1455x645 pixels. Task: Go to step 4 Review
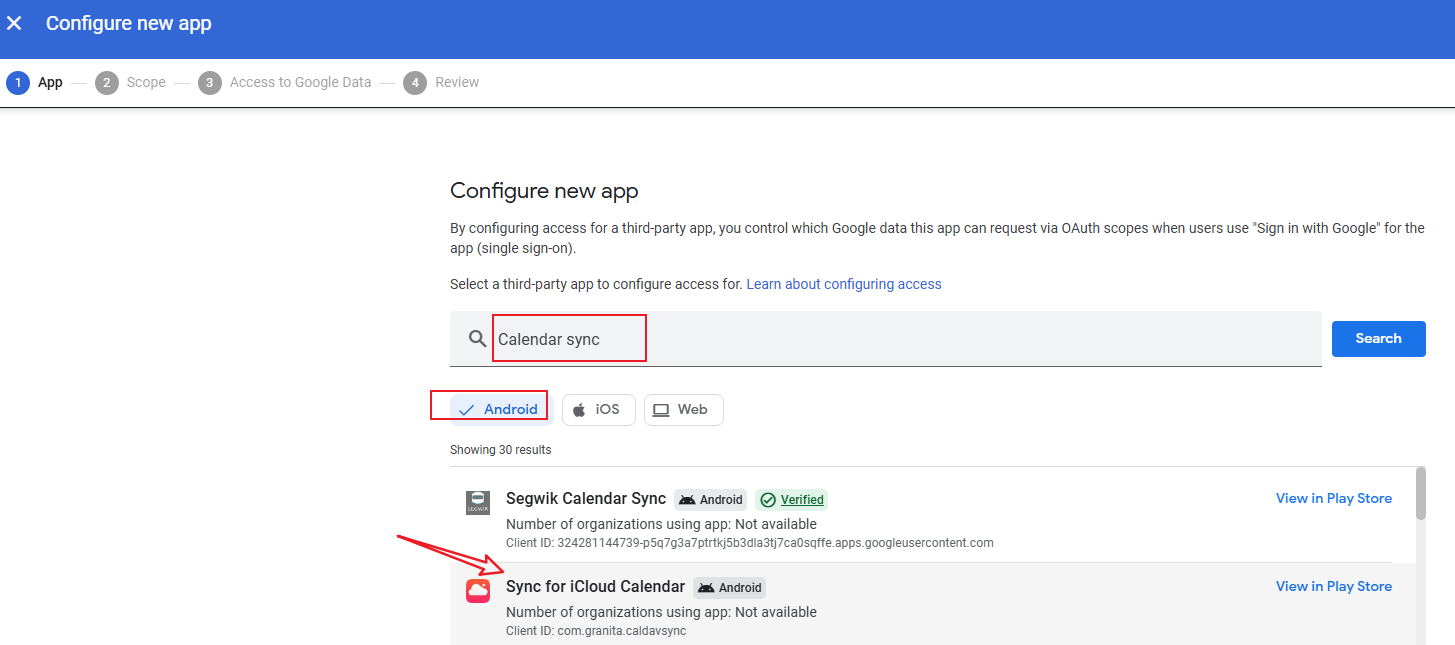441,83
